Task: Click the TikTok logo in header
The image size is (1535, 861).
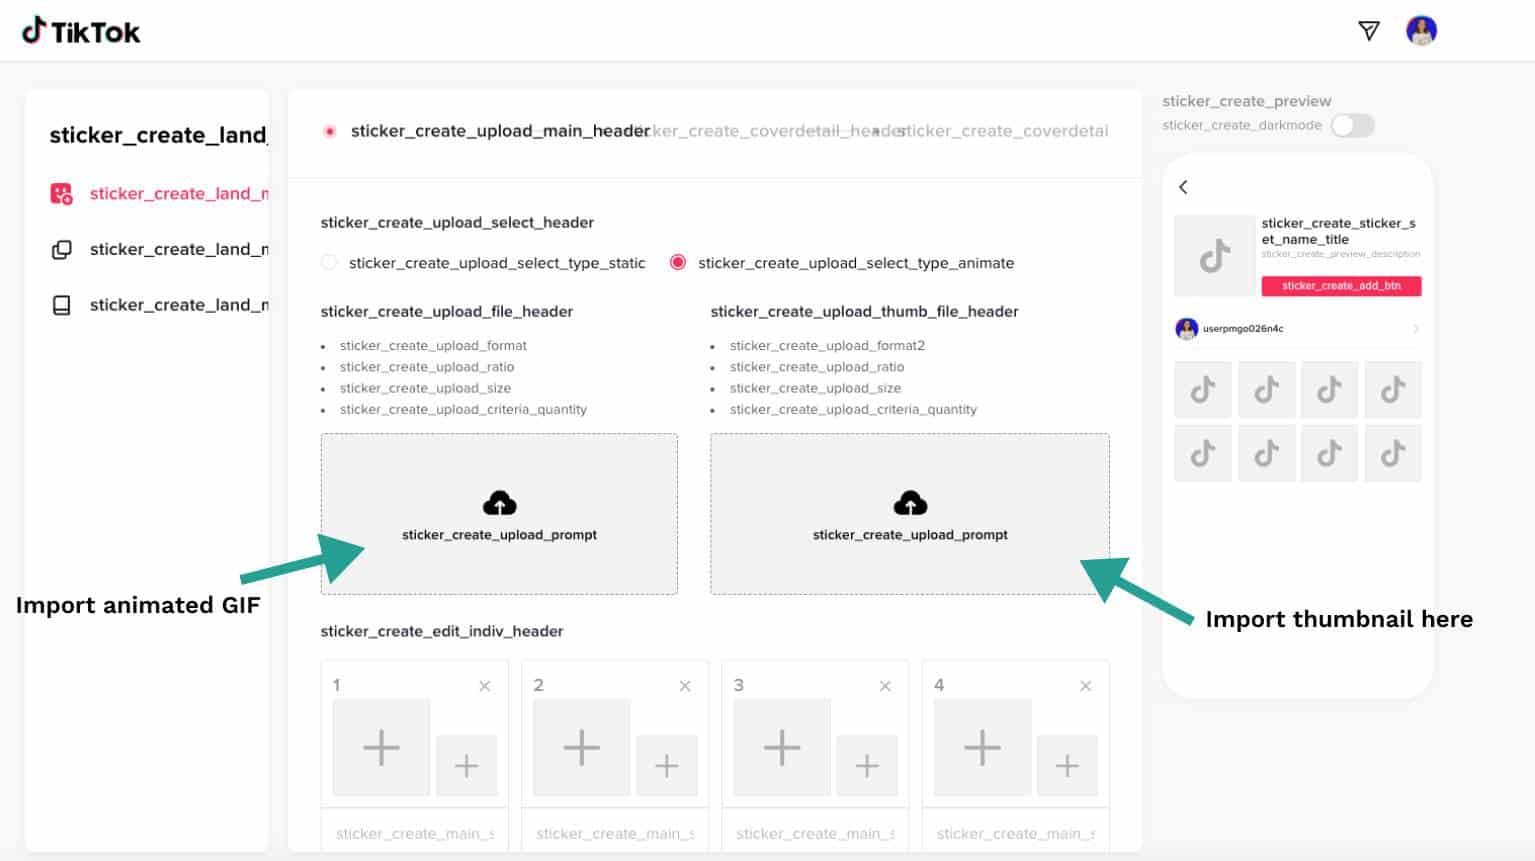Action: (81, 31)
